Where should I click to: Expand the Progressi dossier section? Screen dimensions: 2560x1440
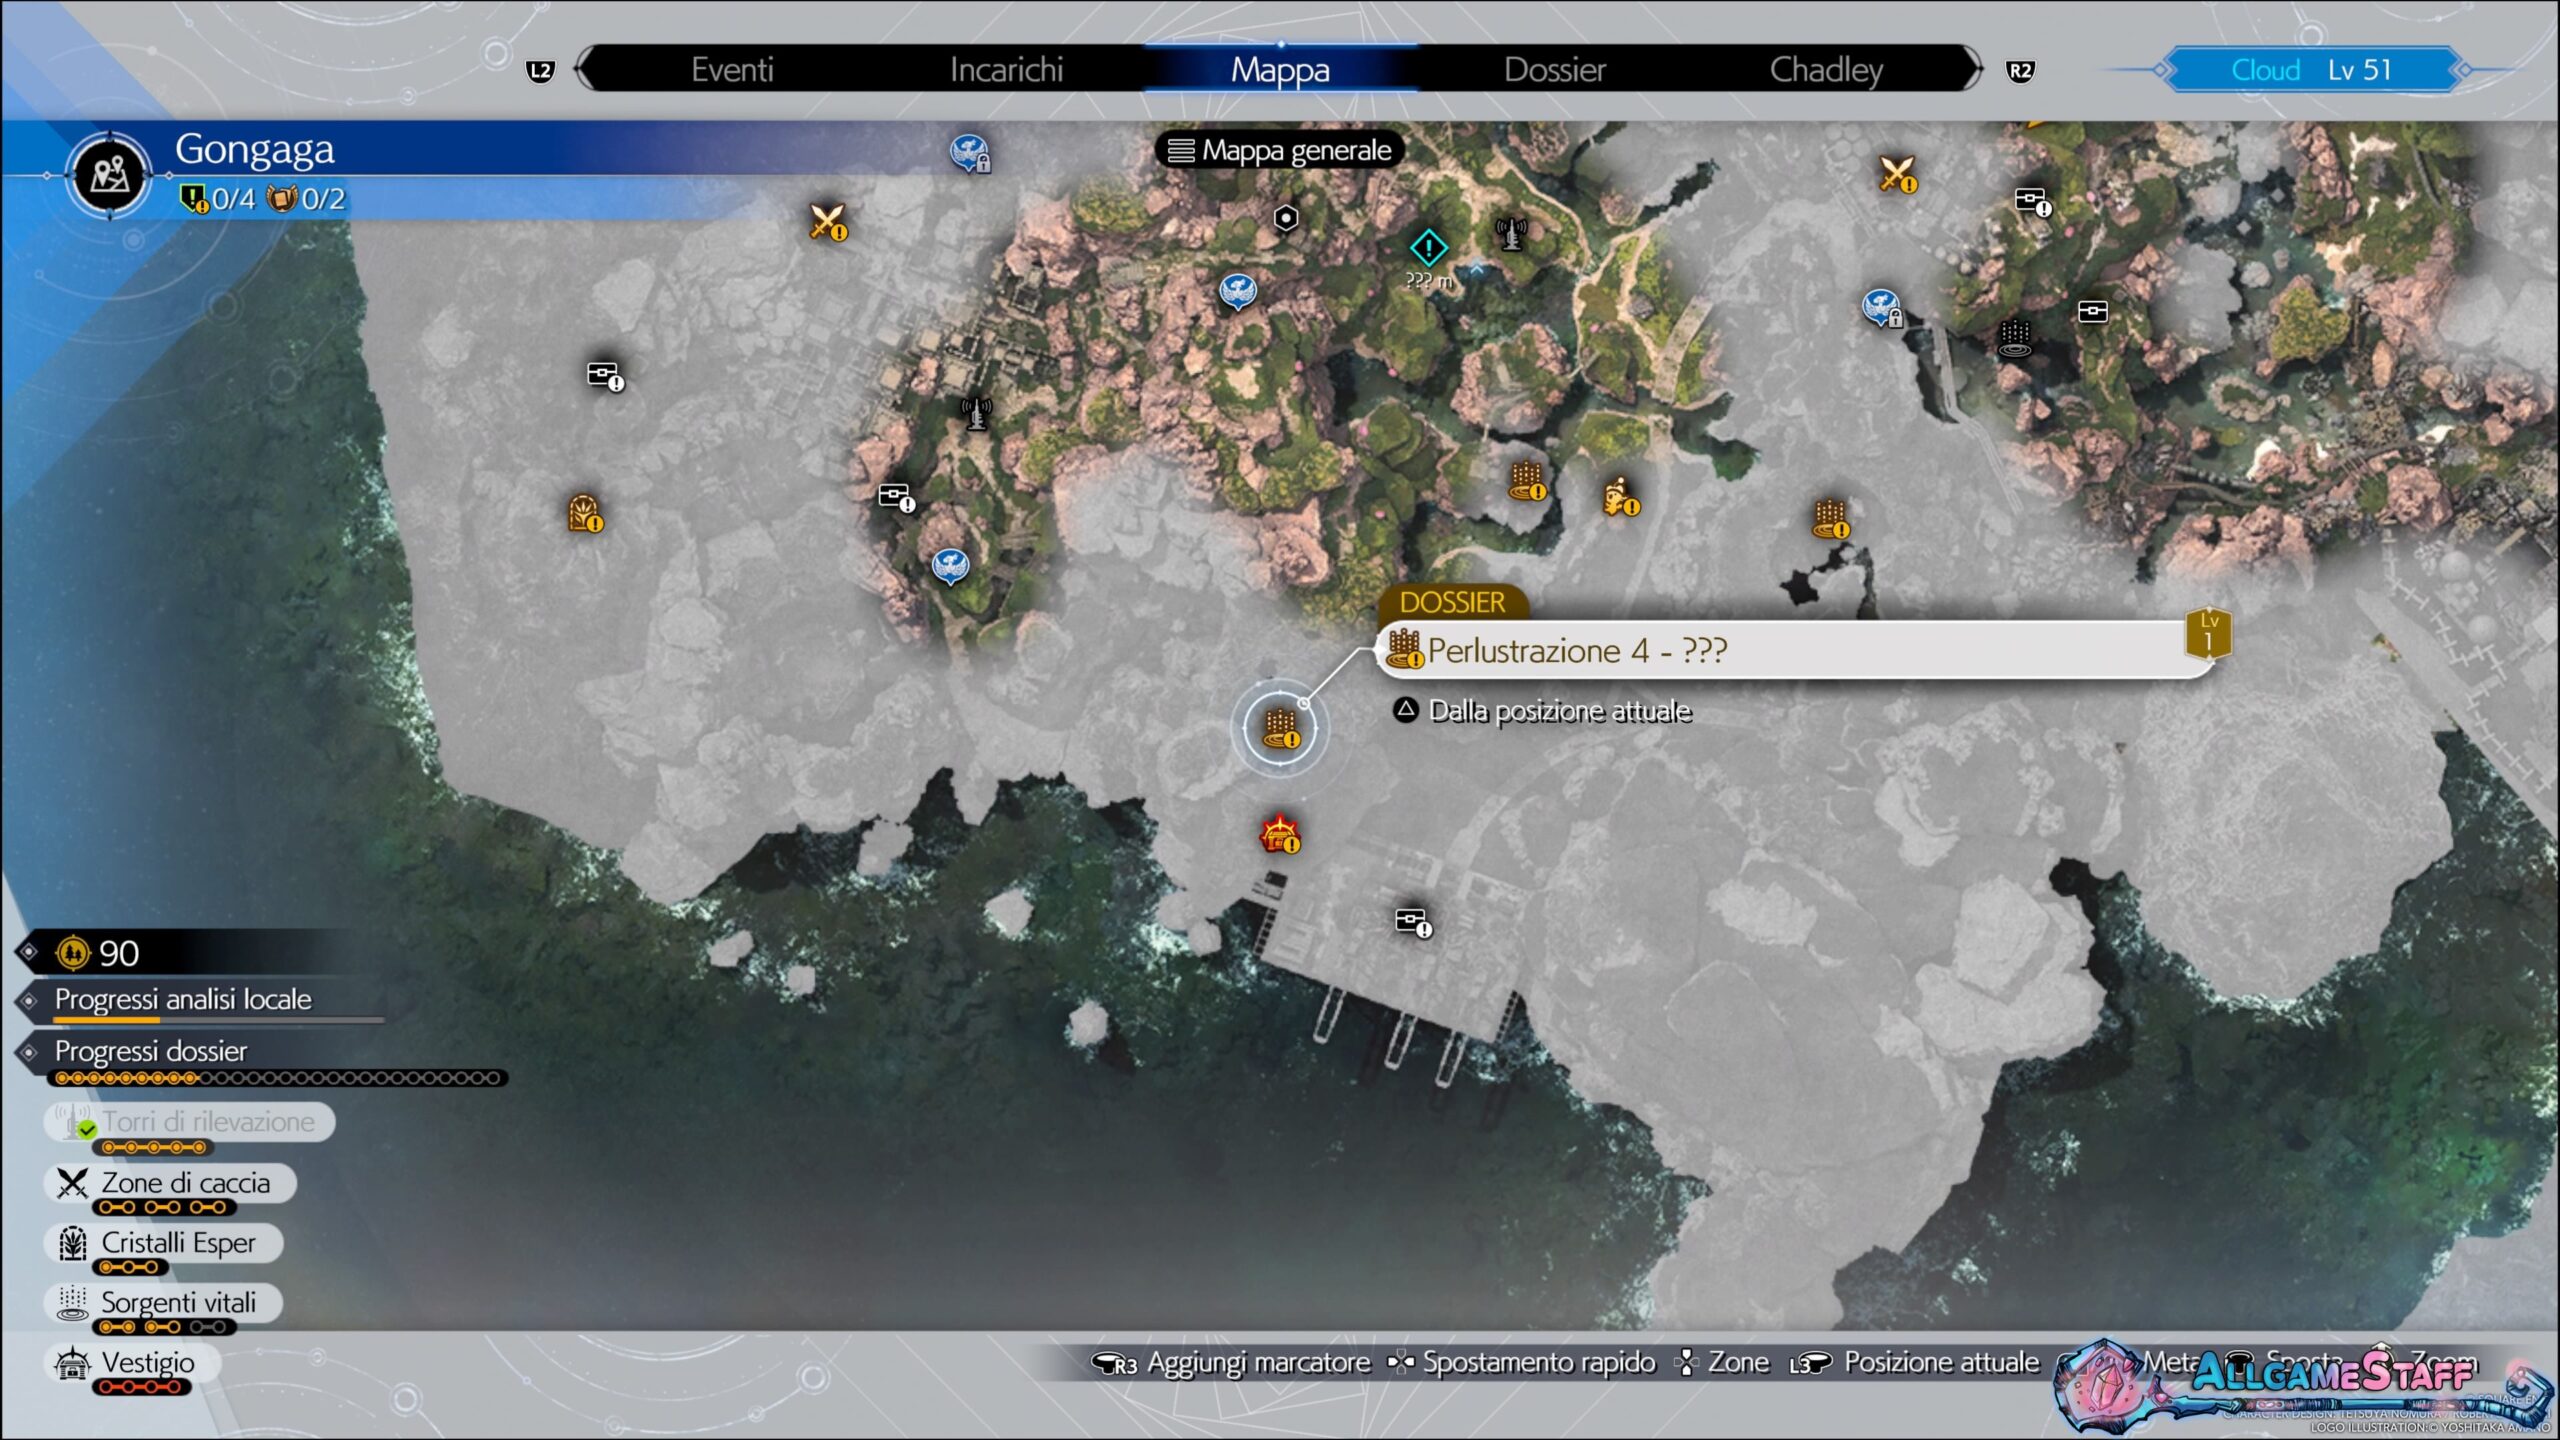(150, 1051)
